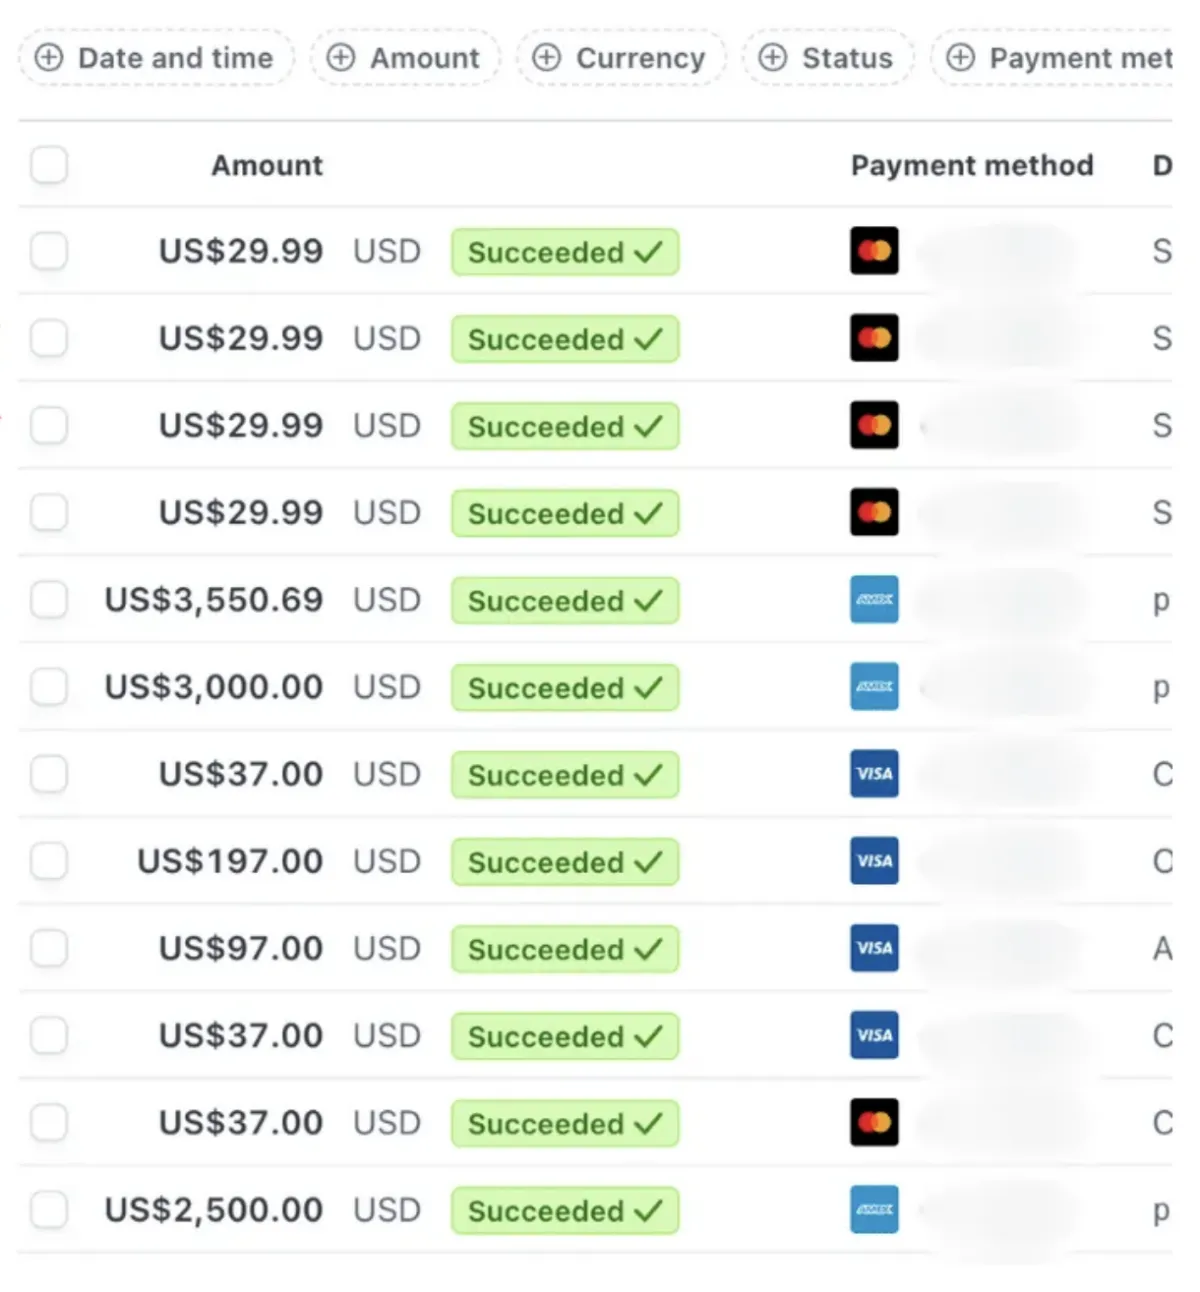Select the checkbox for US$2,500.00 payment

point(49,1210)
